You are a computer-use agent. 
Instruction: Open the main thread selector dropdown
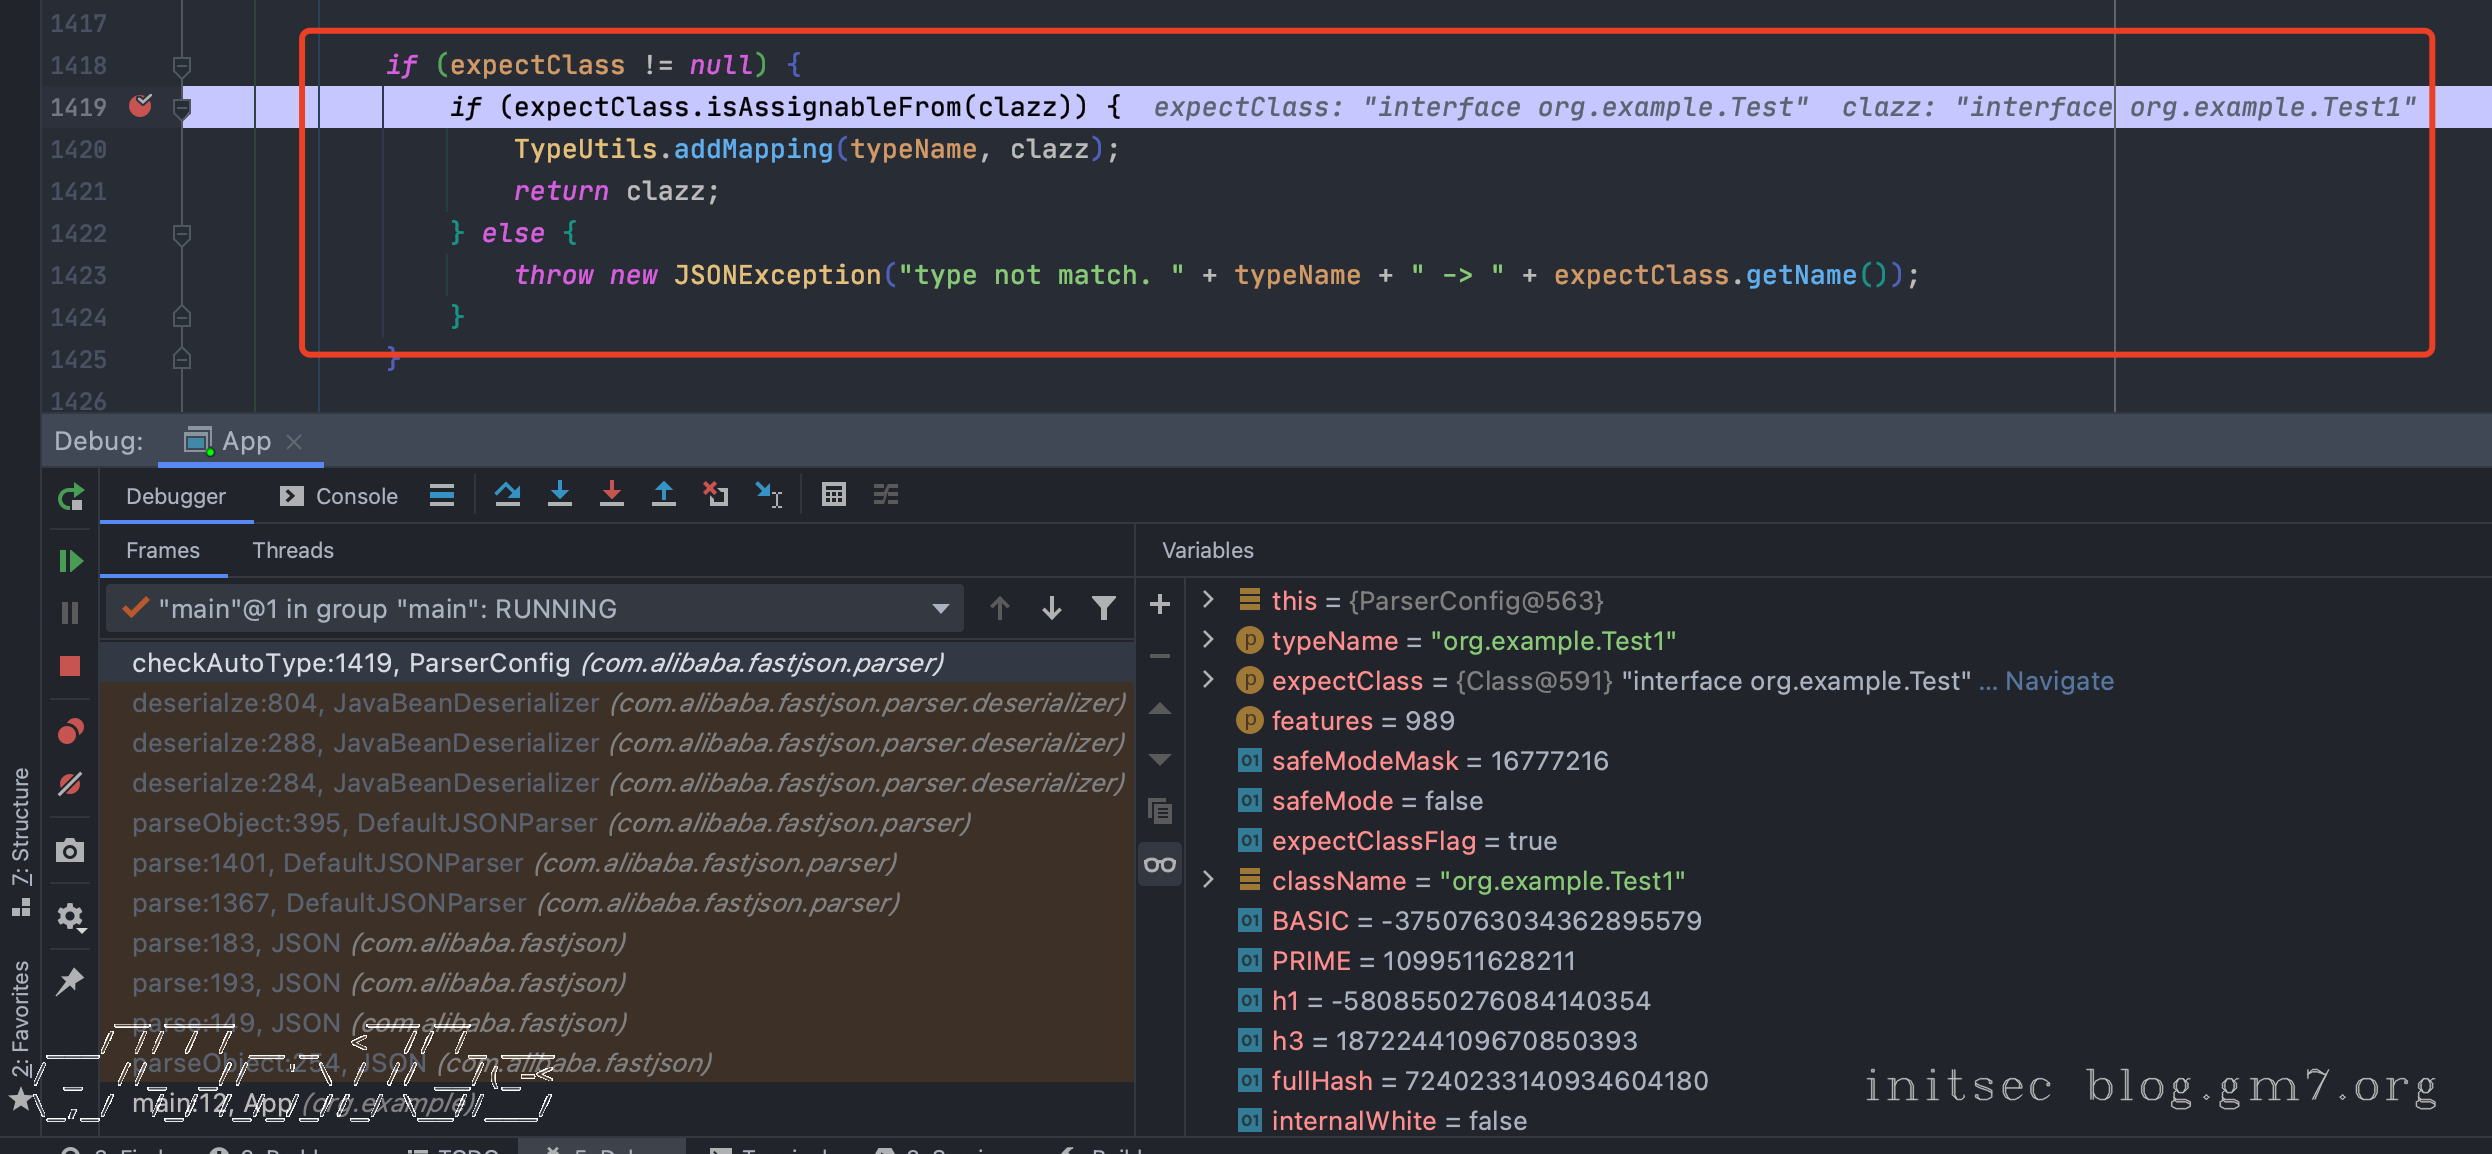click(x=939, y=608)
